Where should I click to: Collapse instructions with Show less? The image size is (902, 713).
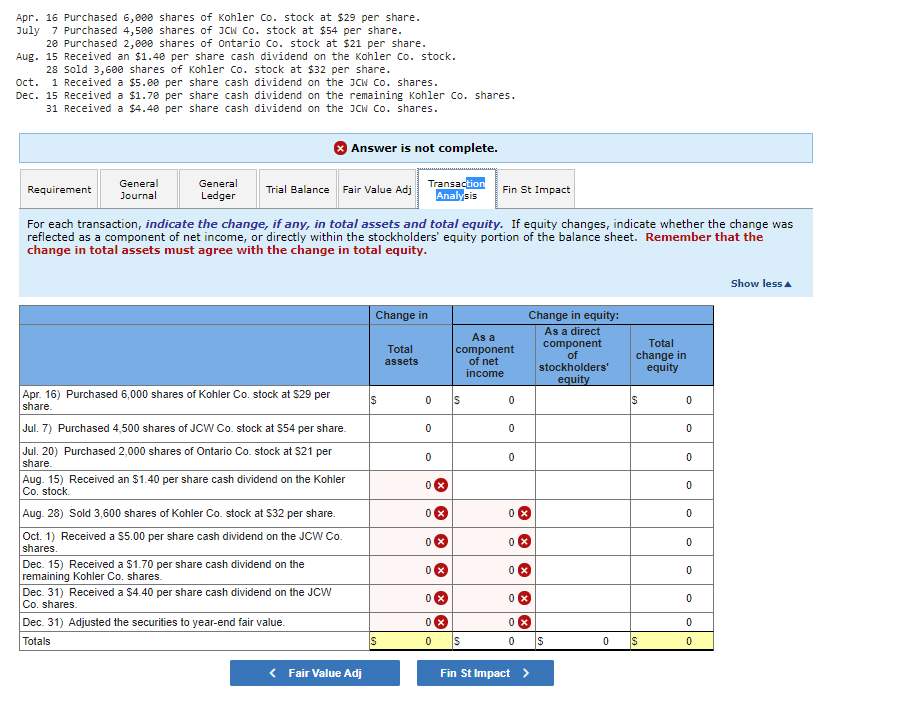coord(760,283)
